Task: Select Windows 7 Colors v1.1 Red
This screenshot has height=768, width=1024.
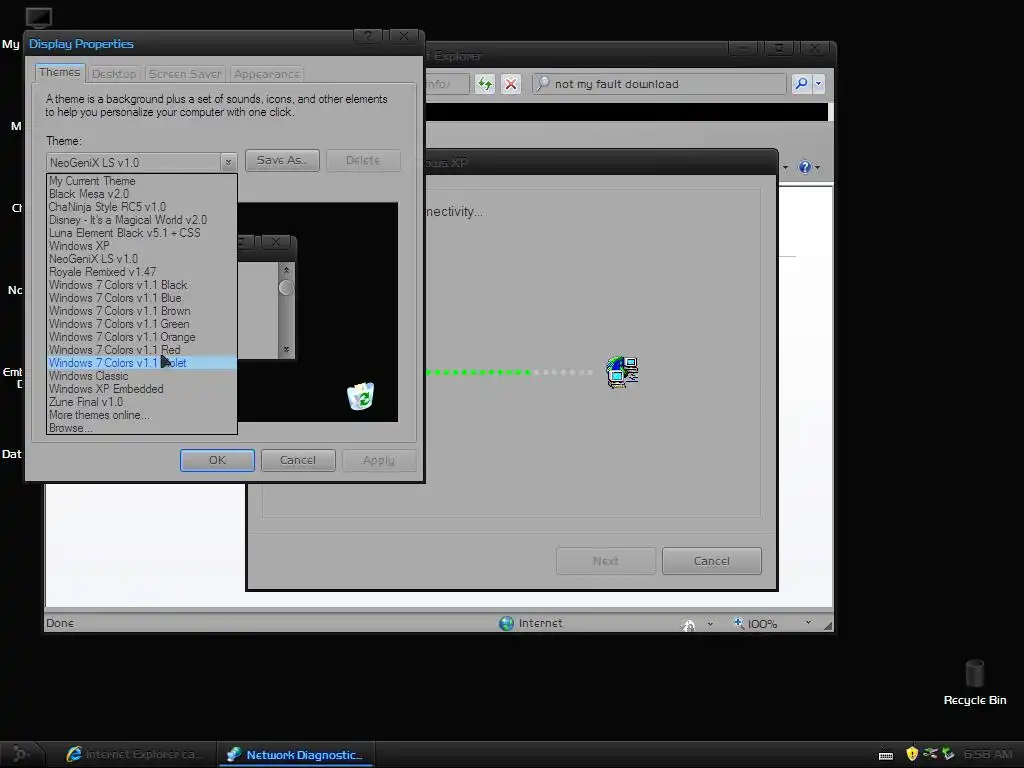Action: tap(142, 350)
